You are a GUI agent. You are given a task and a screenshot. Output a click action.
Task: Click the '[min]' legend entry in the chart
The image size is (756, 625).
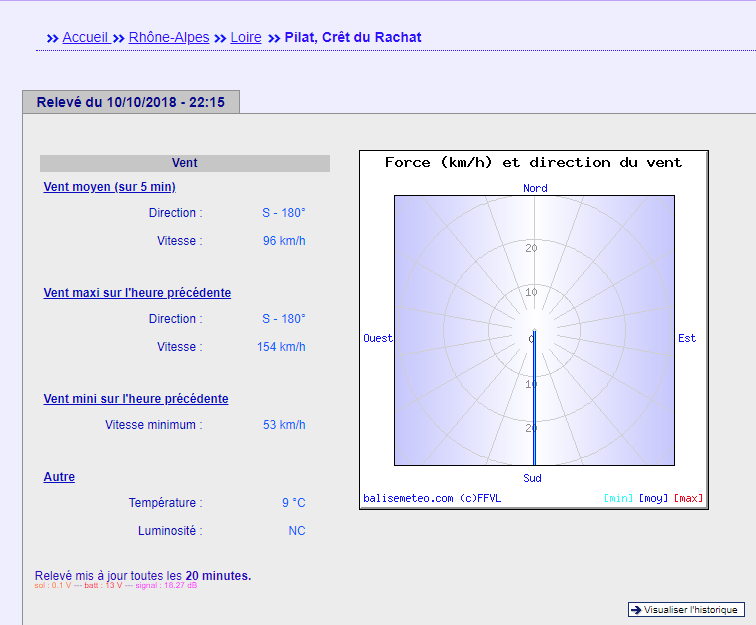(x=618, y=498)
